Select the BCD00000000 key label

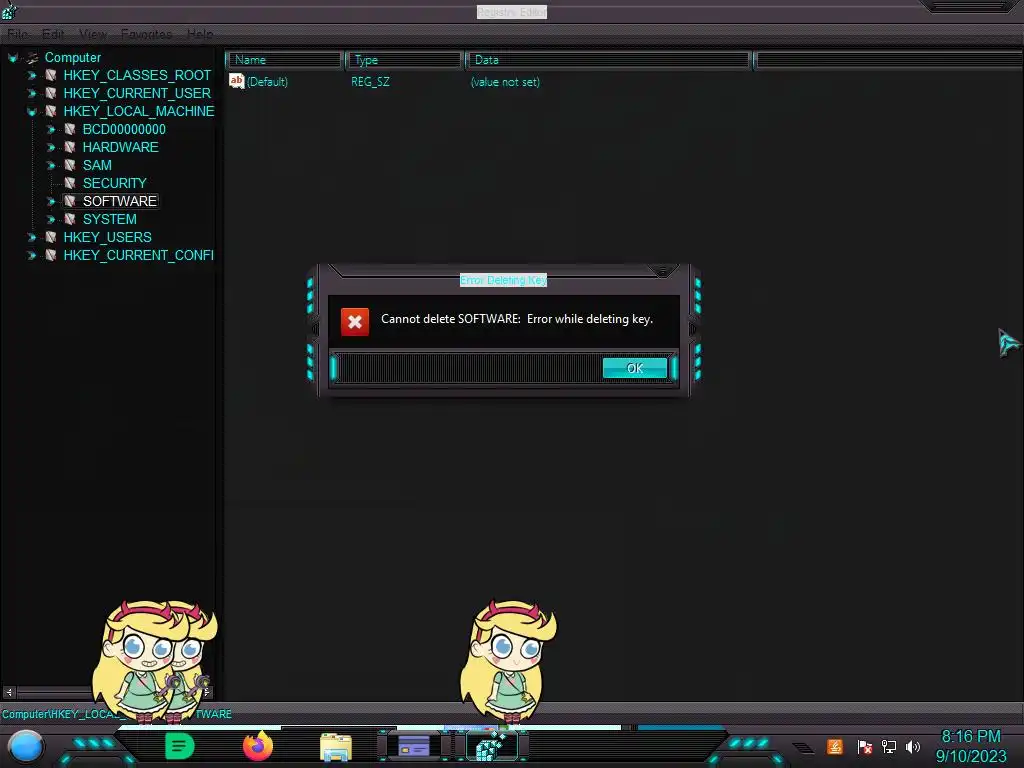(124, 129)
